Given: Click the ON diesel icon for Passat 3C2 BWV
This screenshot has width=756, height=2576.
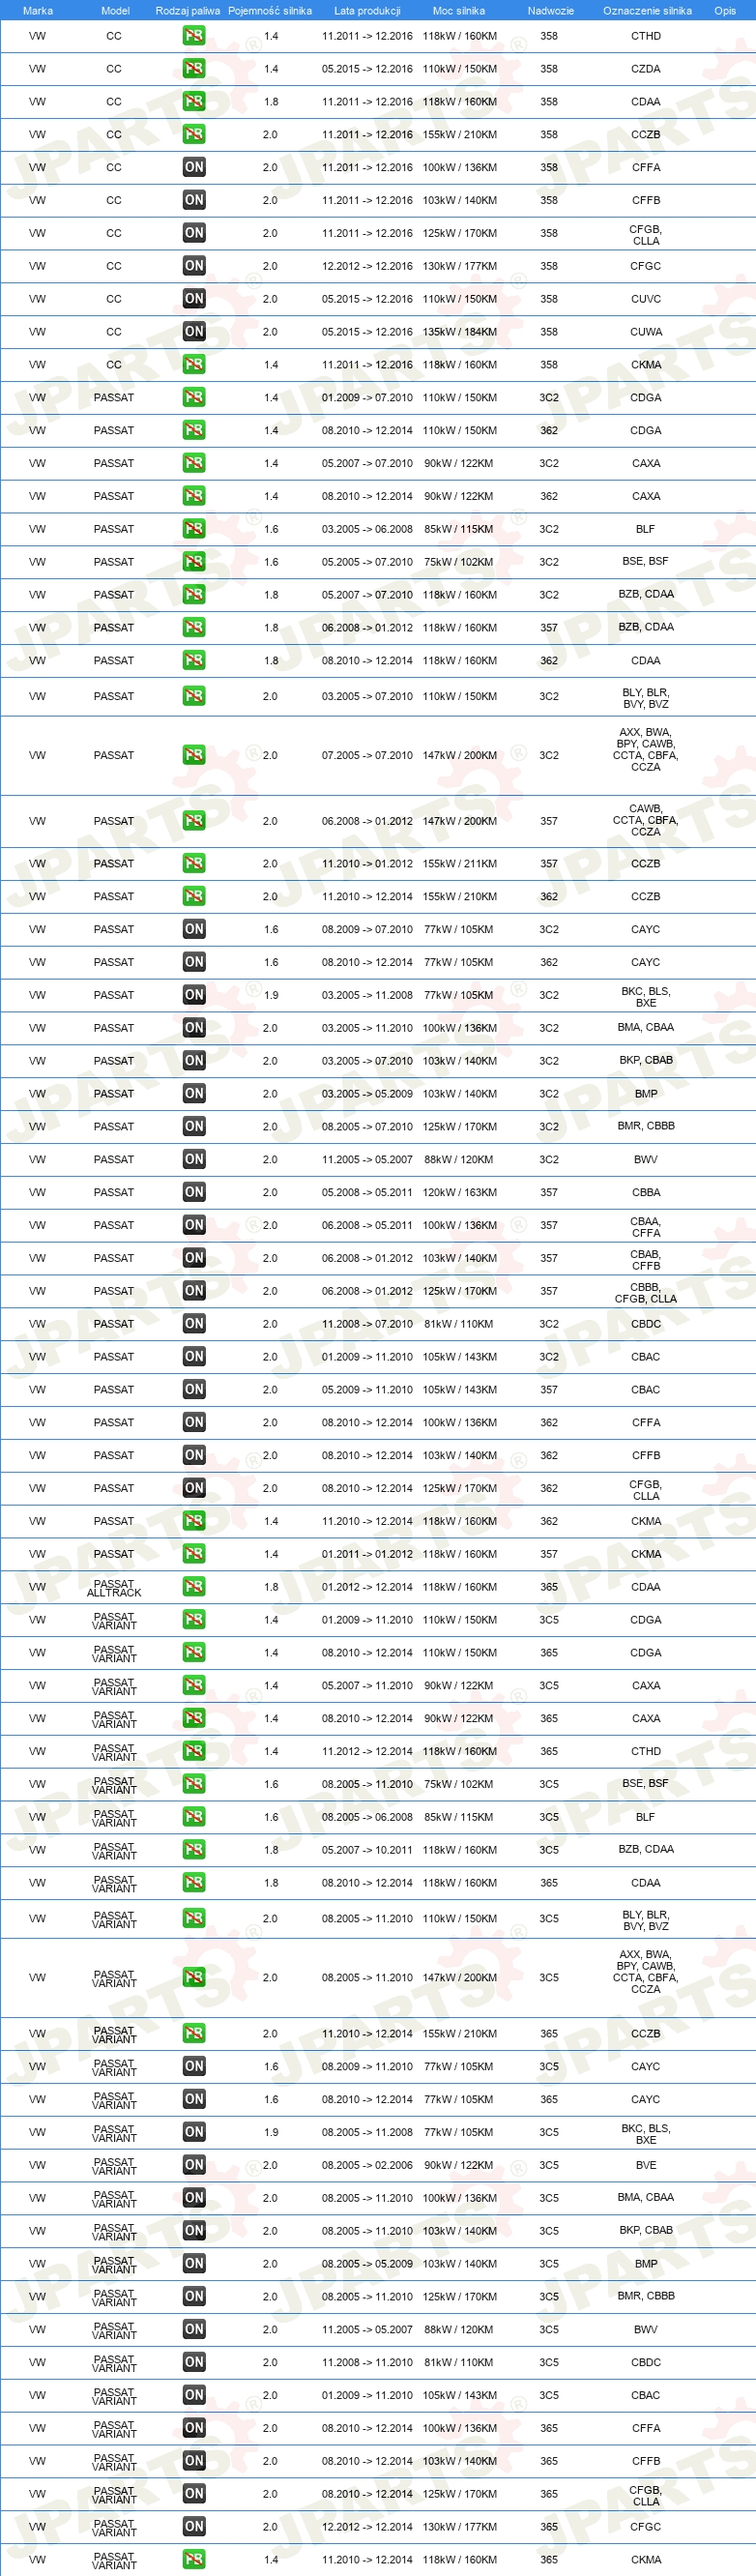Looking at the screenshot, I should click(x=194, y=1160).
